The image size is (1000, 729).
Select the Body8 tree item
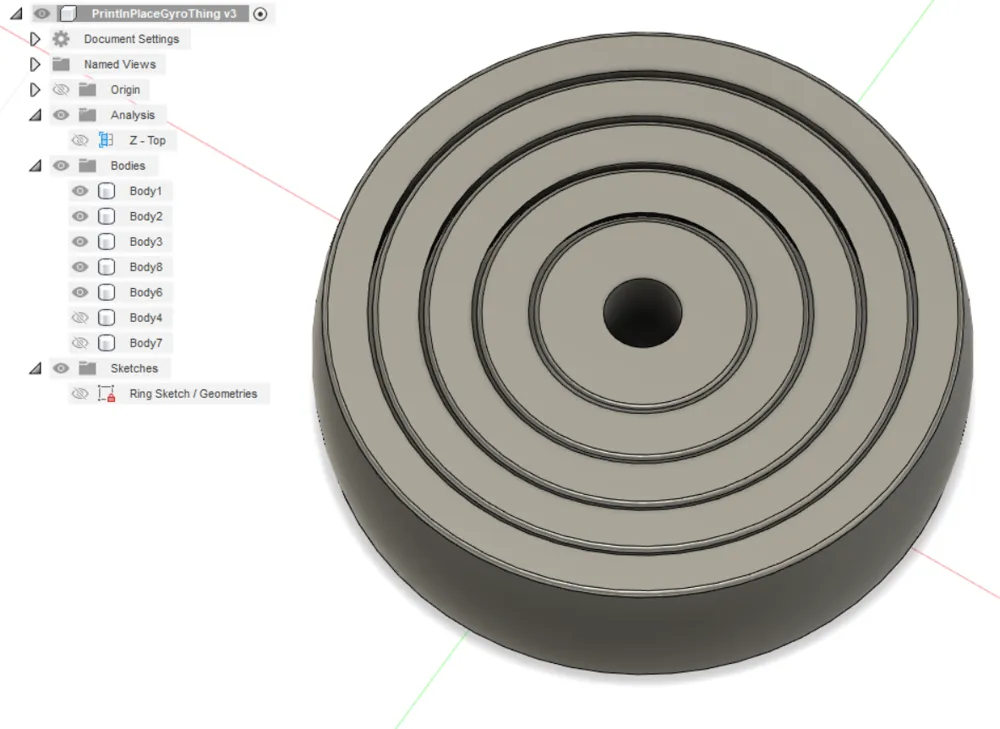pyautogui.click(x=146, y=266)
